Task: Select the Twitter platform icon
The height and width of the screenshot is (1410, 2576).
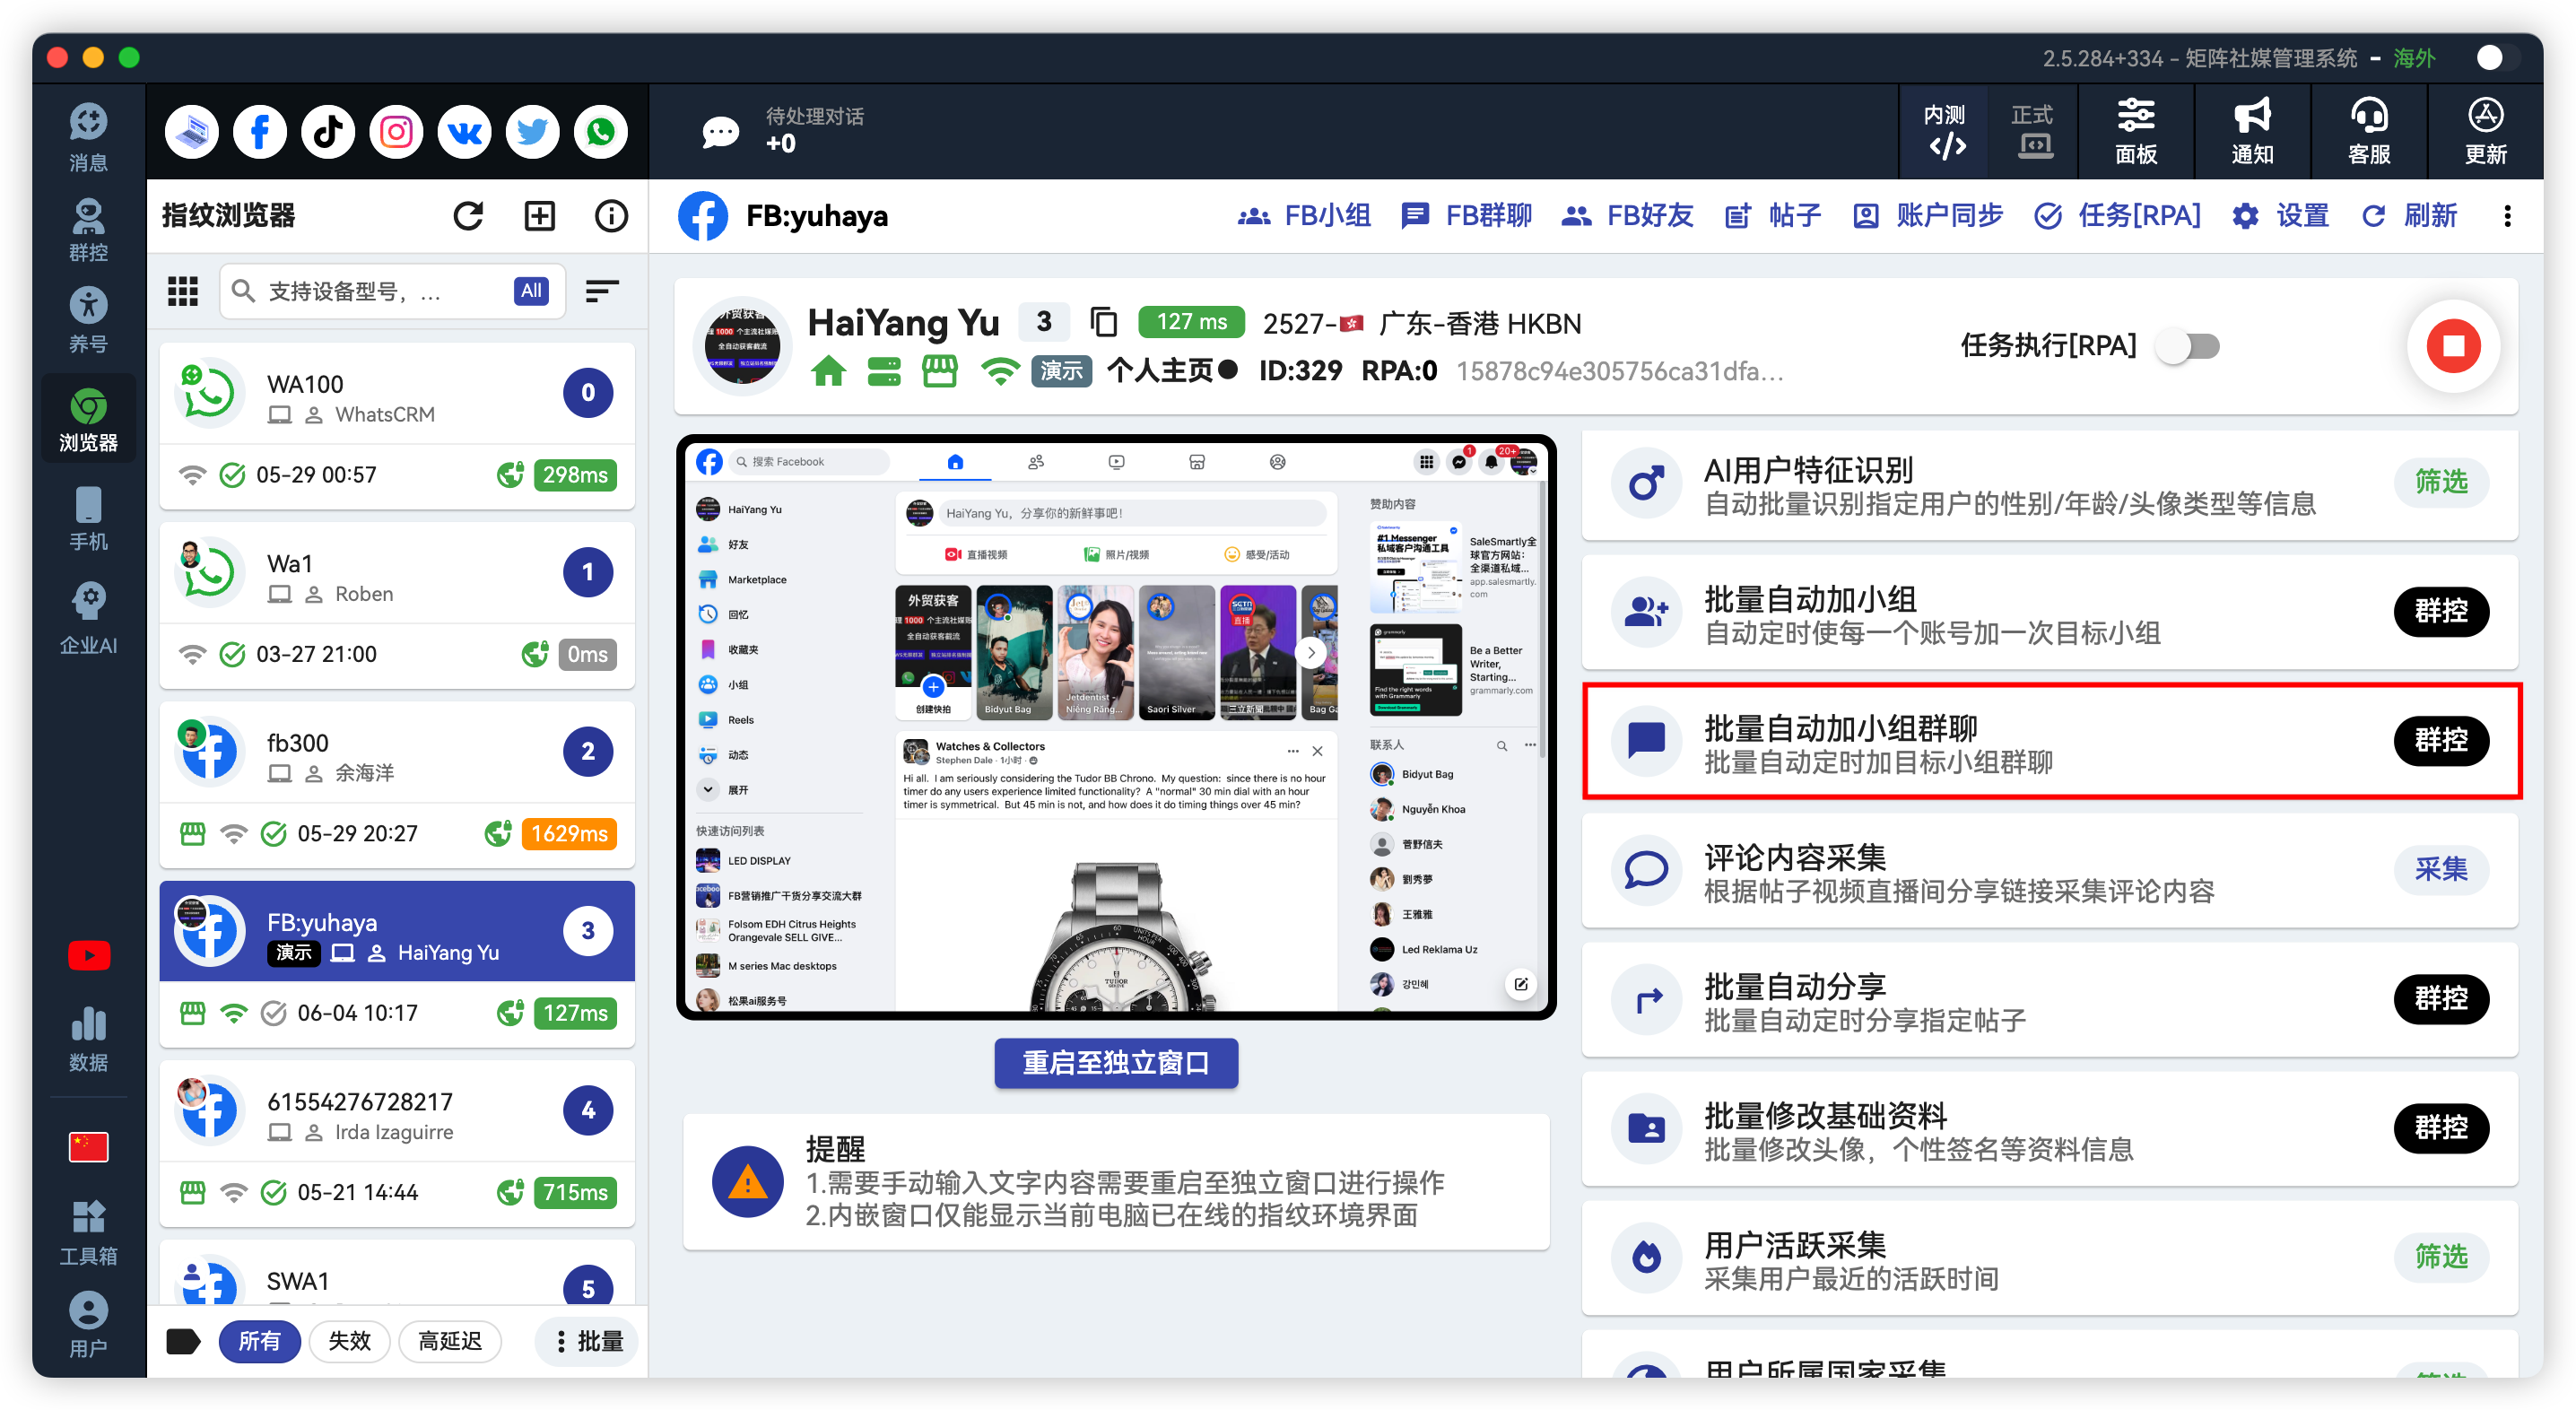Action: pyautogui.click(x=532, y=132)
